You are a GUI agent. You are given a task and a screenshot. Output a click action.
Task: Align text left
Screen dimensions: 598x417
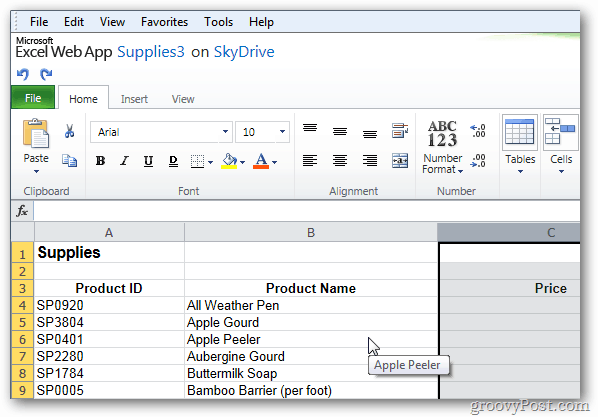310,161
